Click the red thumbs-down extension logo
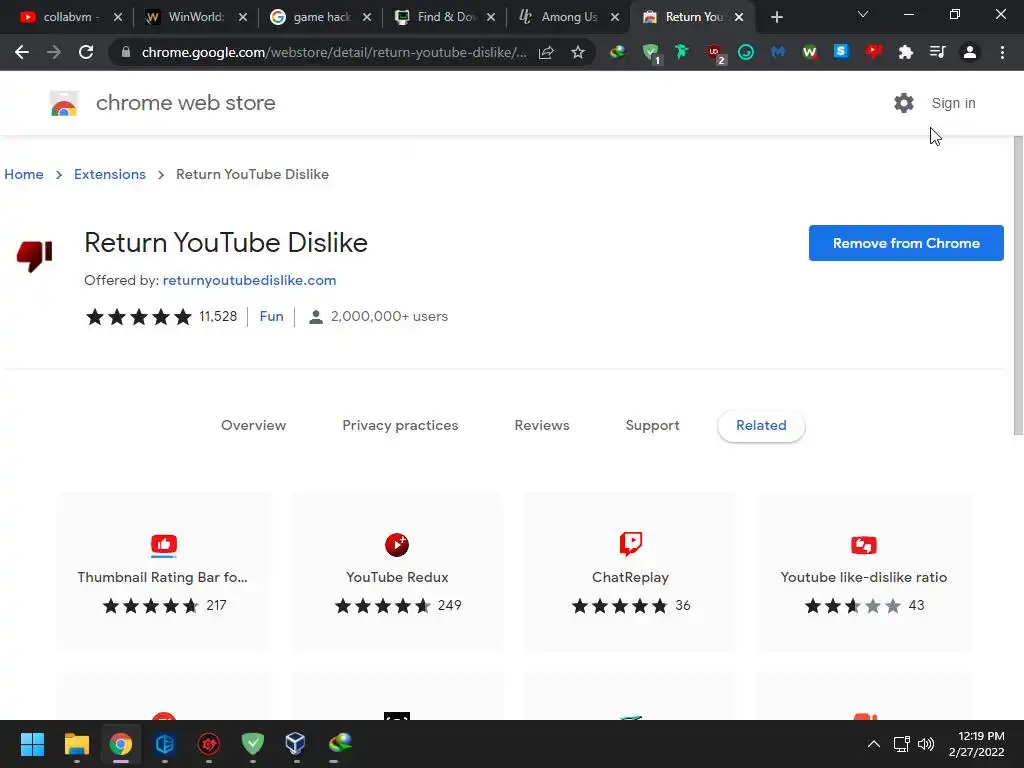Image resolution: width=1024 pixels, height=768 pixels. 35,255
